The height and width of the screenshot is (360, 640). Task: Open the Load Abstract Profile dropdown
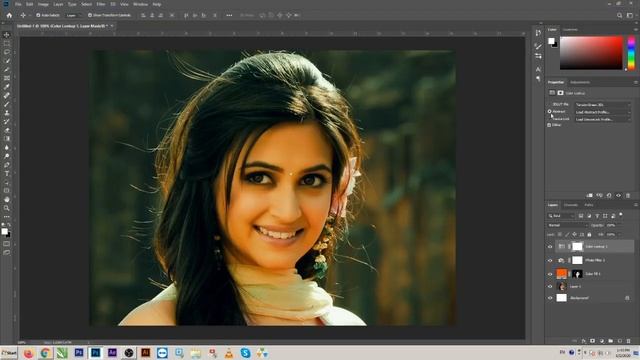click(x=603, y=112)
